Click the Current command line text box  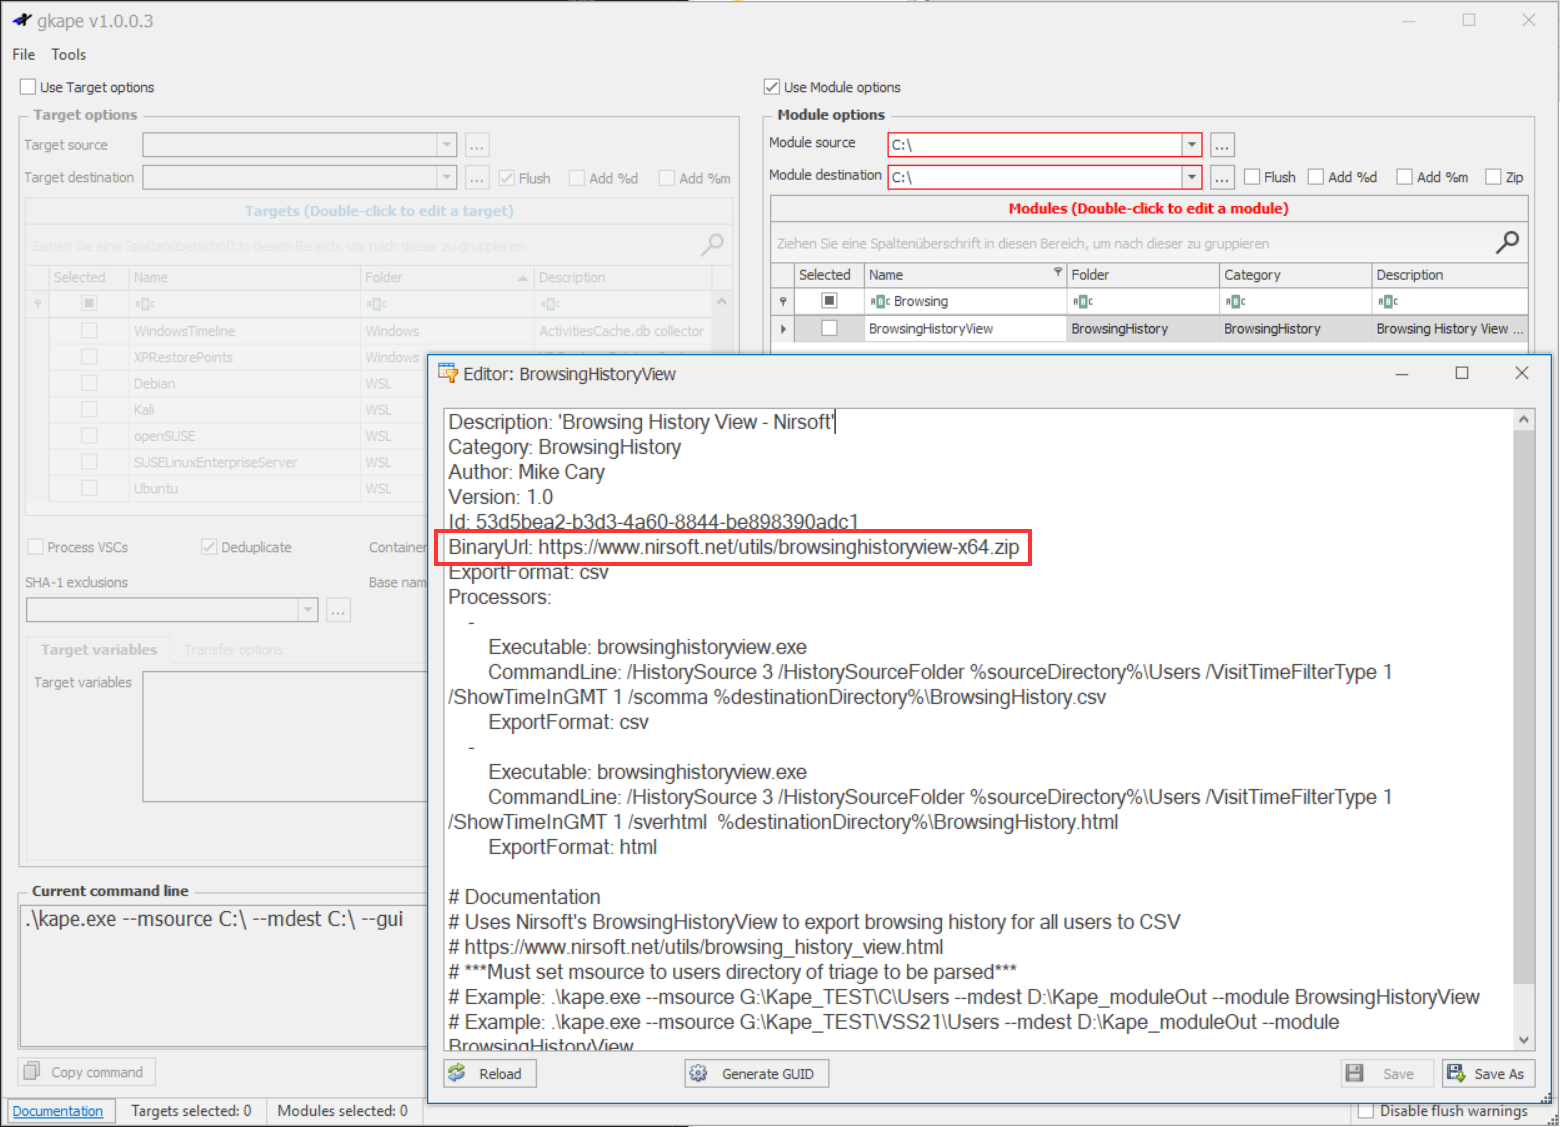223,975
